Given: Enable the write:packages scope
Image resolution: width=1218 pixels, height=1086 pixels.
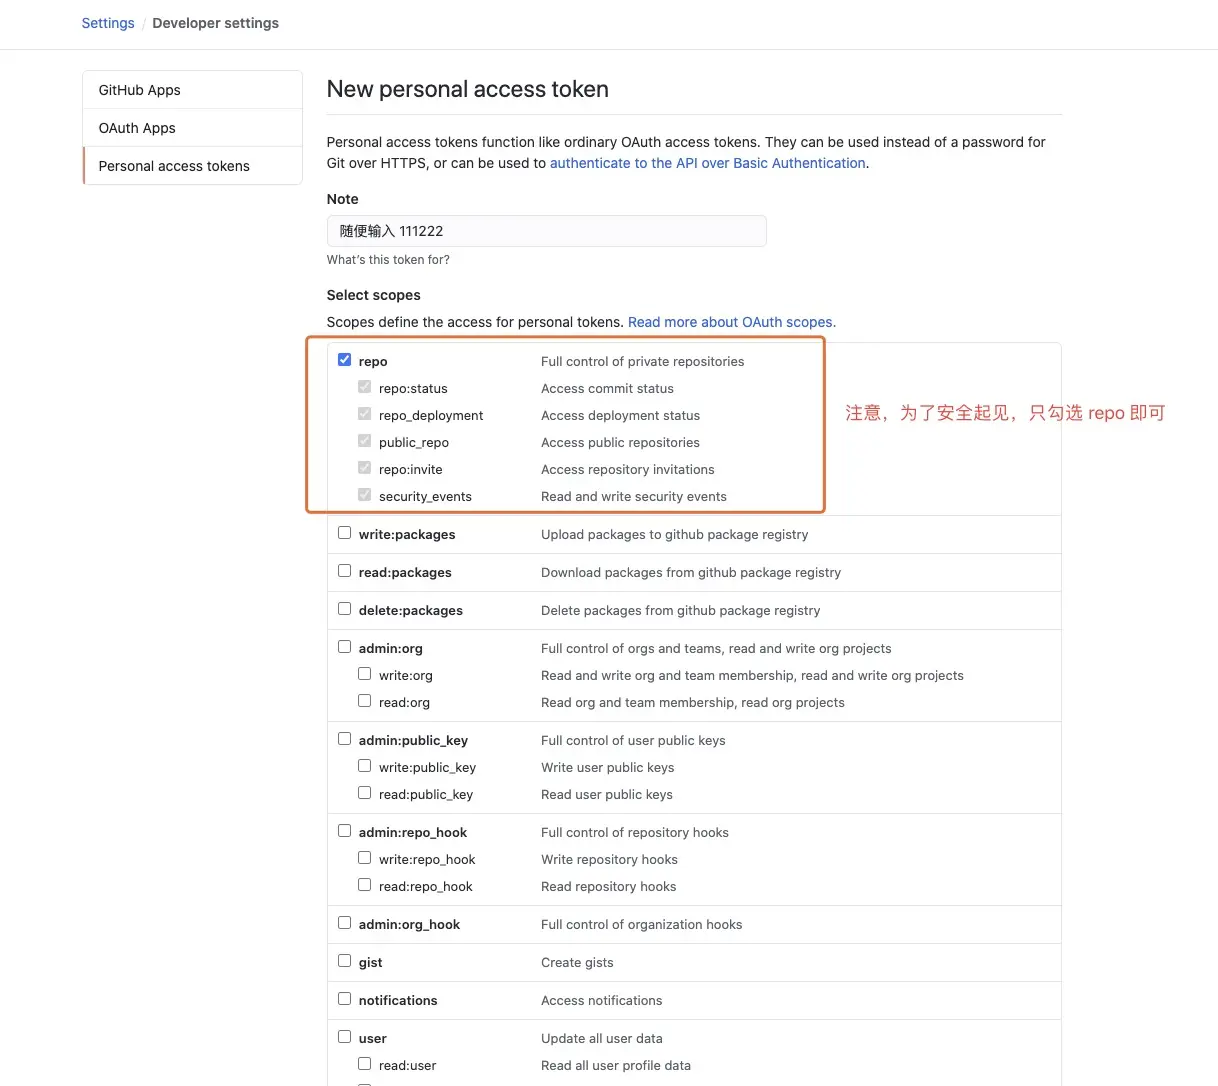Looking at the screenshot, I should [x=344, y=533].
